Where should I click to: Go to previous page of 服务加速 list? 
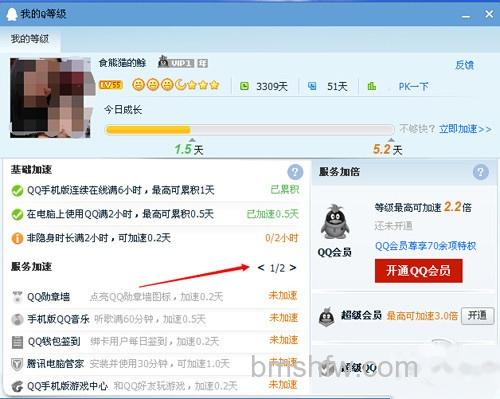point(261,268)
